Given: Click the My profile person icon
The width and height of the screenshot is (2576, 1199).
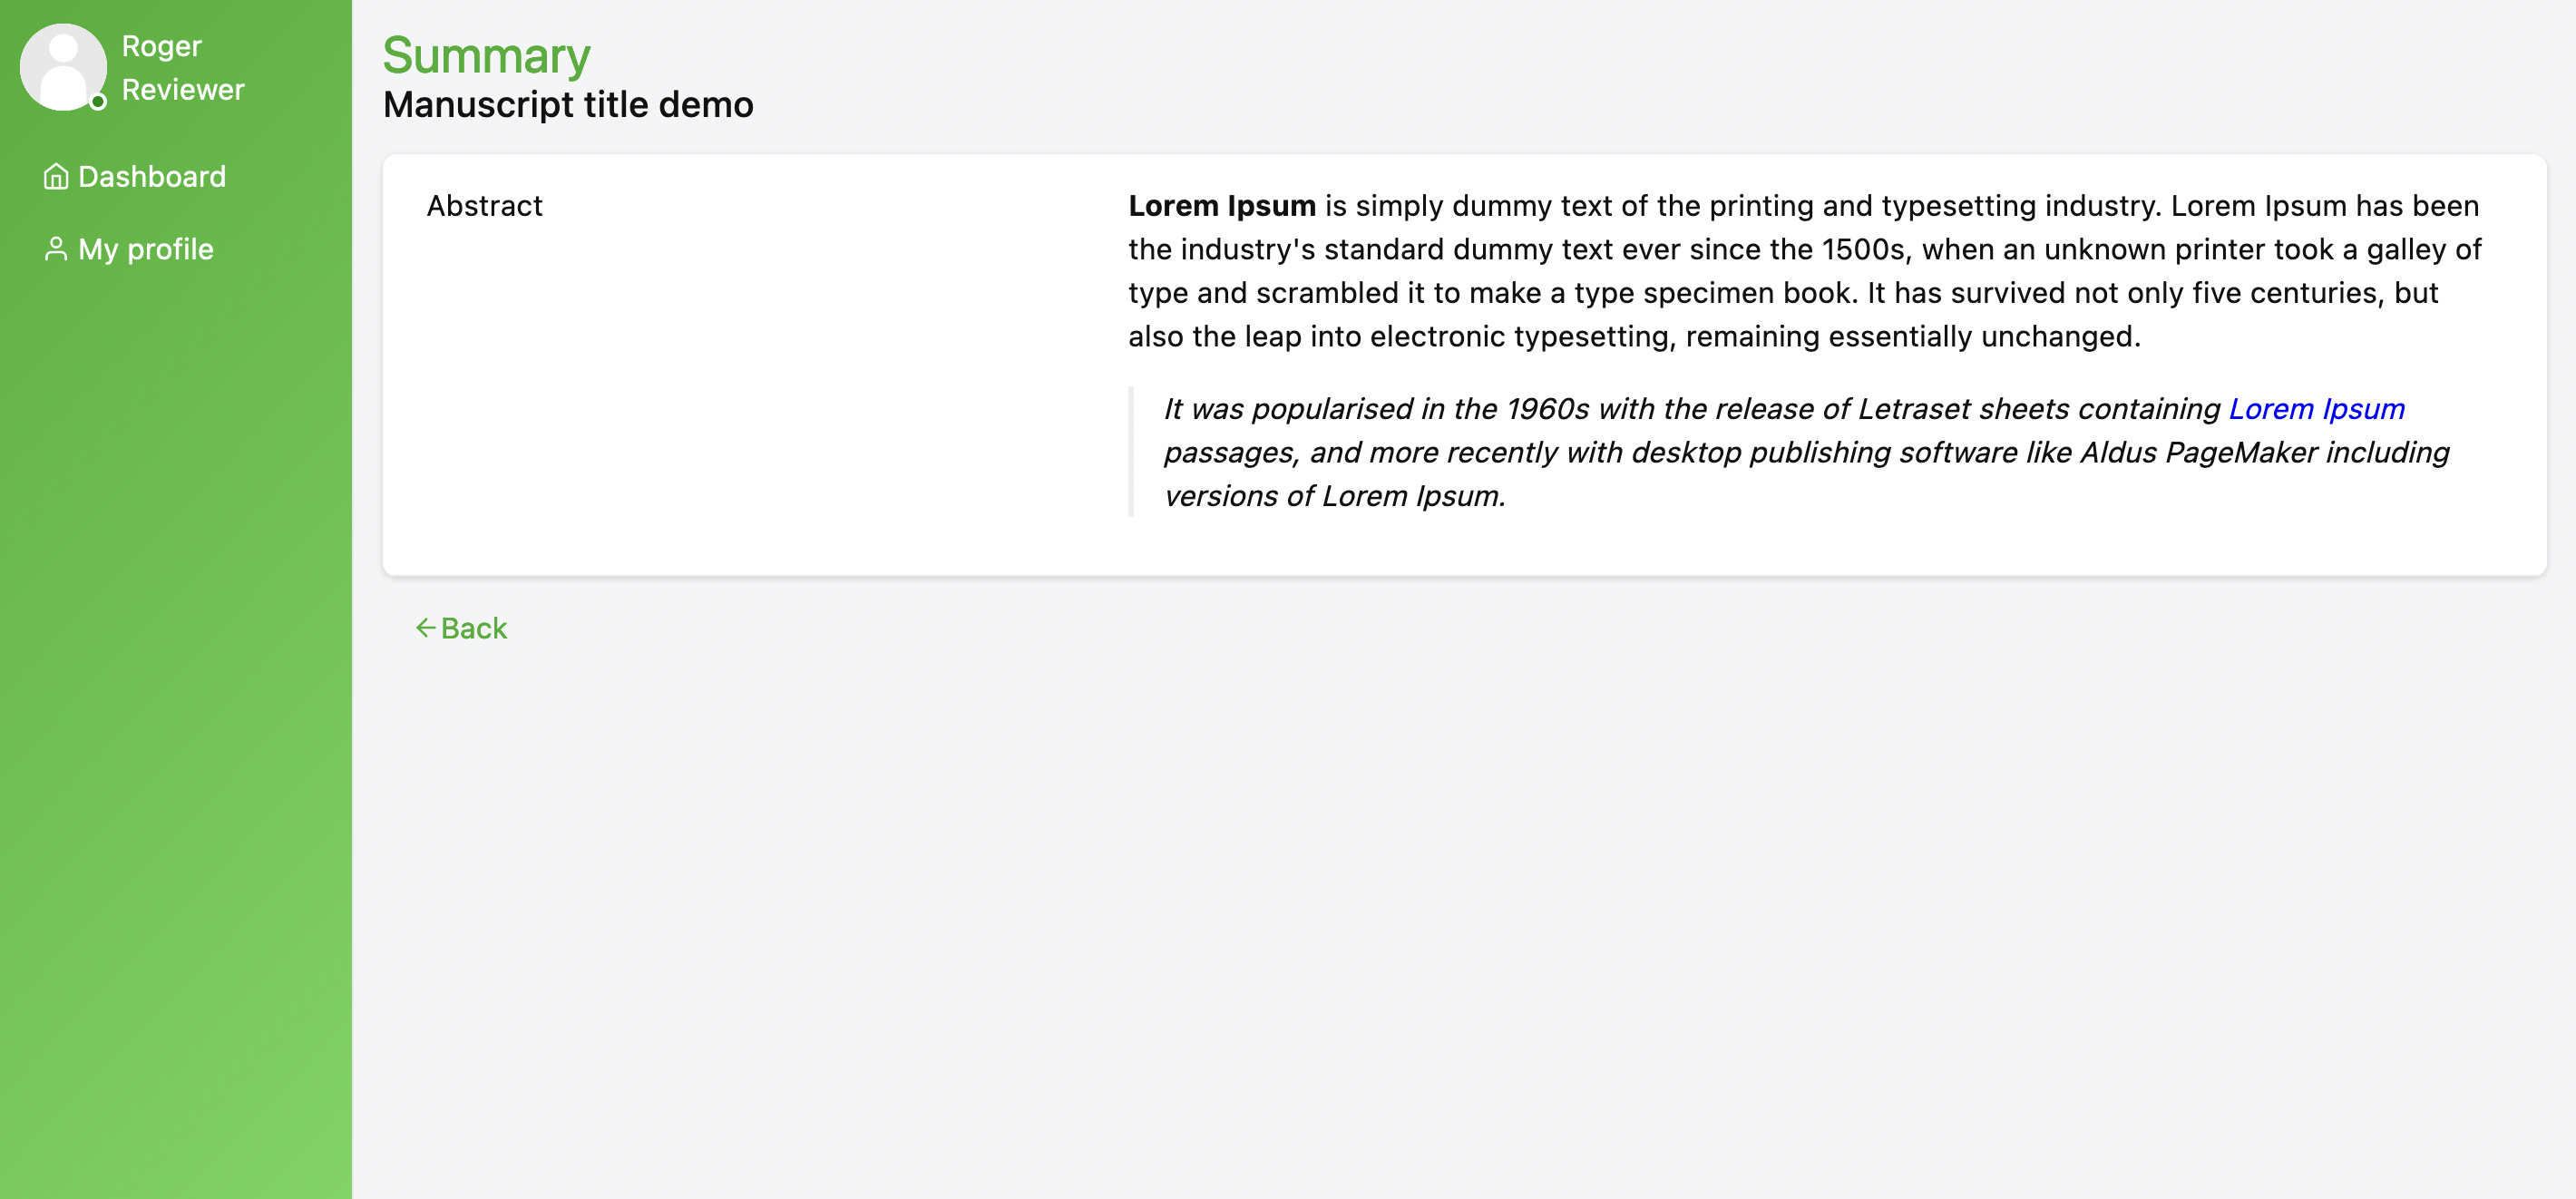Looking at the screenshot, I should [x=56, y=249].
